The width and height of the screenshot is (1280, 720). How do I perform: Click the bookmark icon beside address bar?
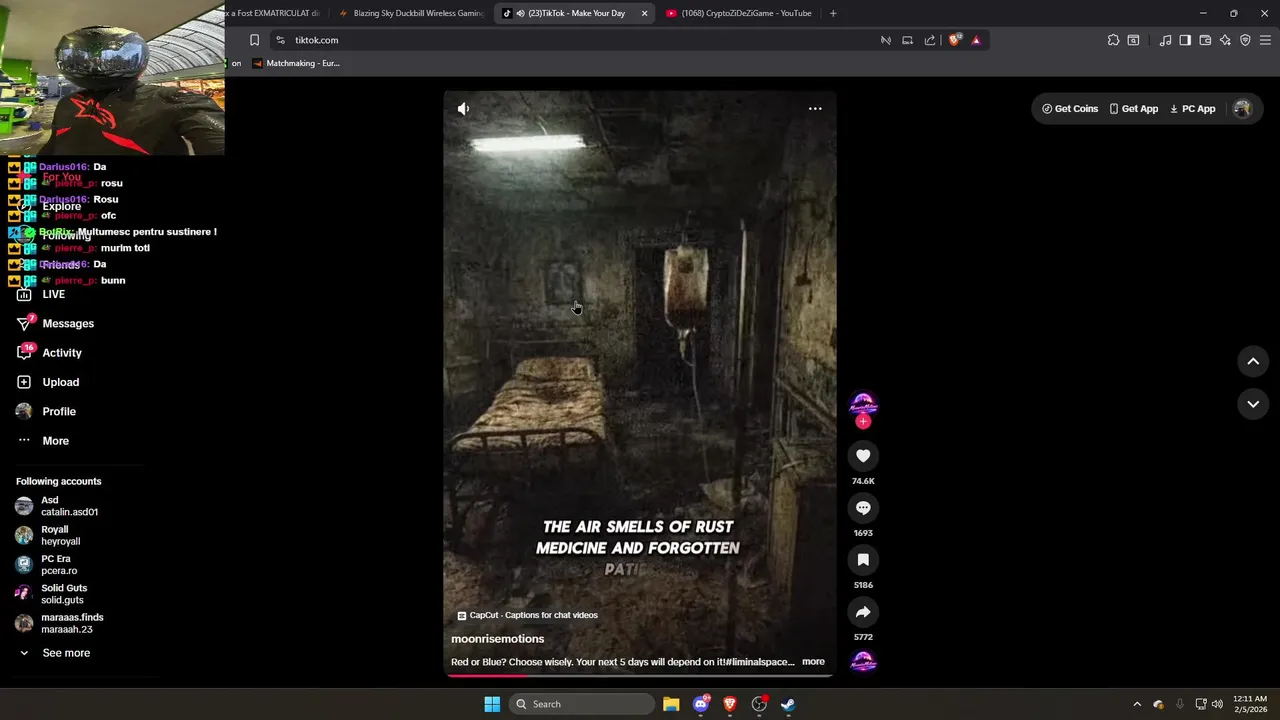254,40
